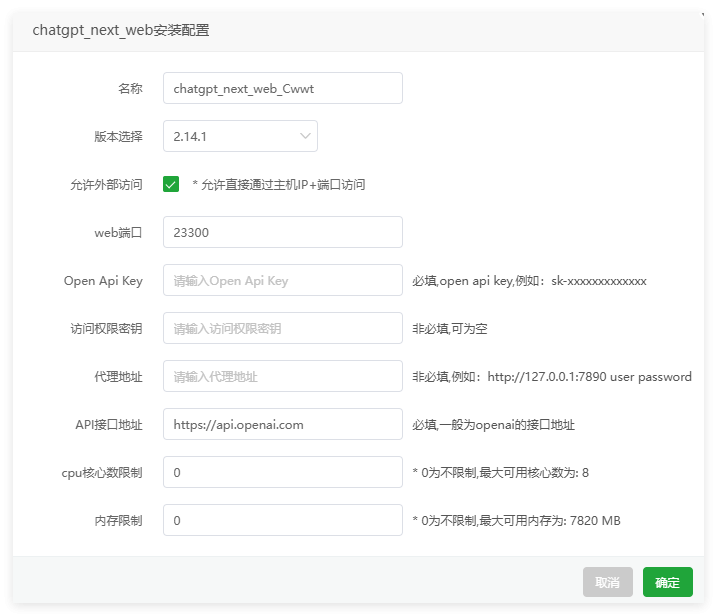Click the Open Api Key input box

[282, 280]
